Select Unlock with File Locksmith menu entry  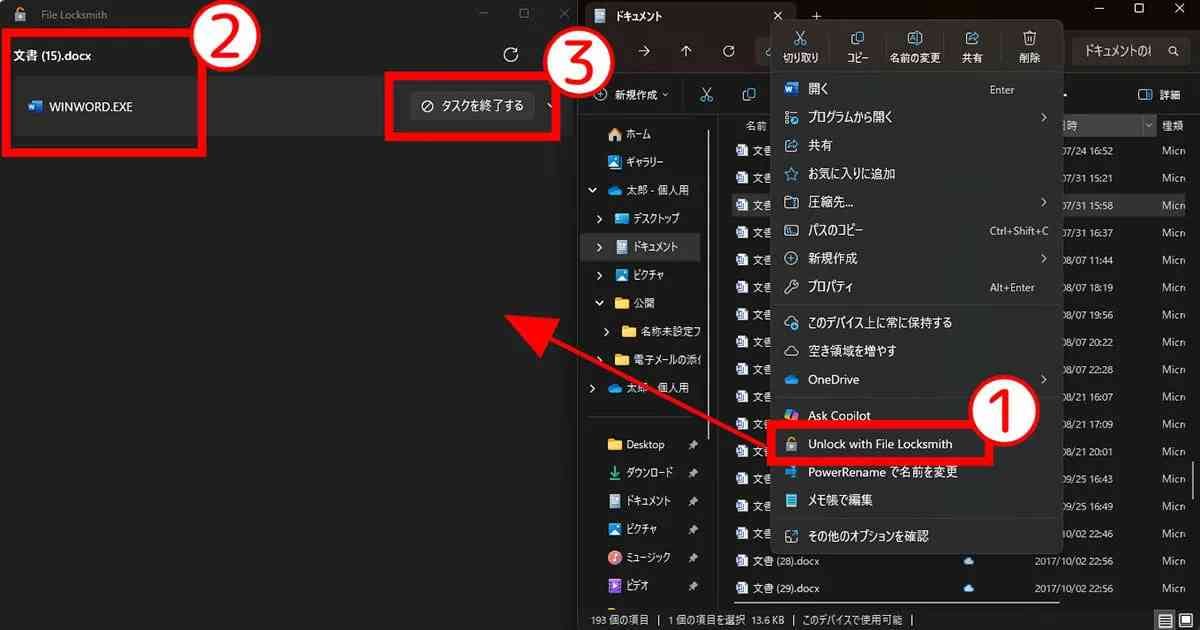click(x=880, y=444)
